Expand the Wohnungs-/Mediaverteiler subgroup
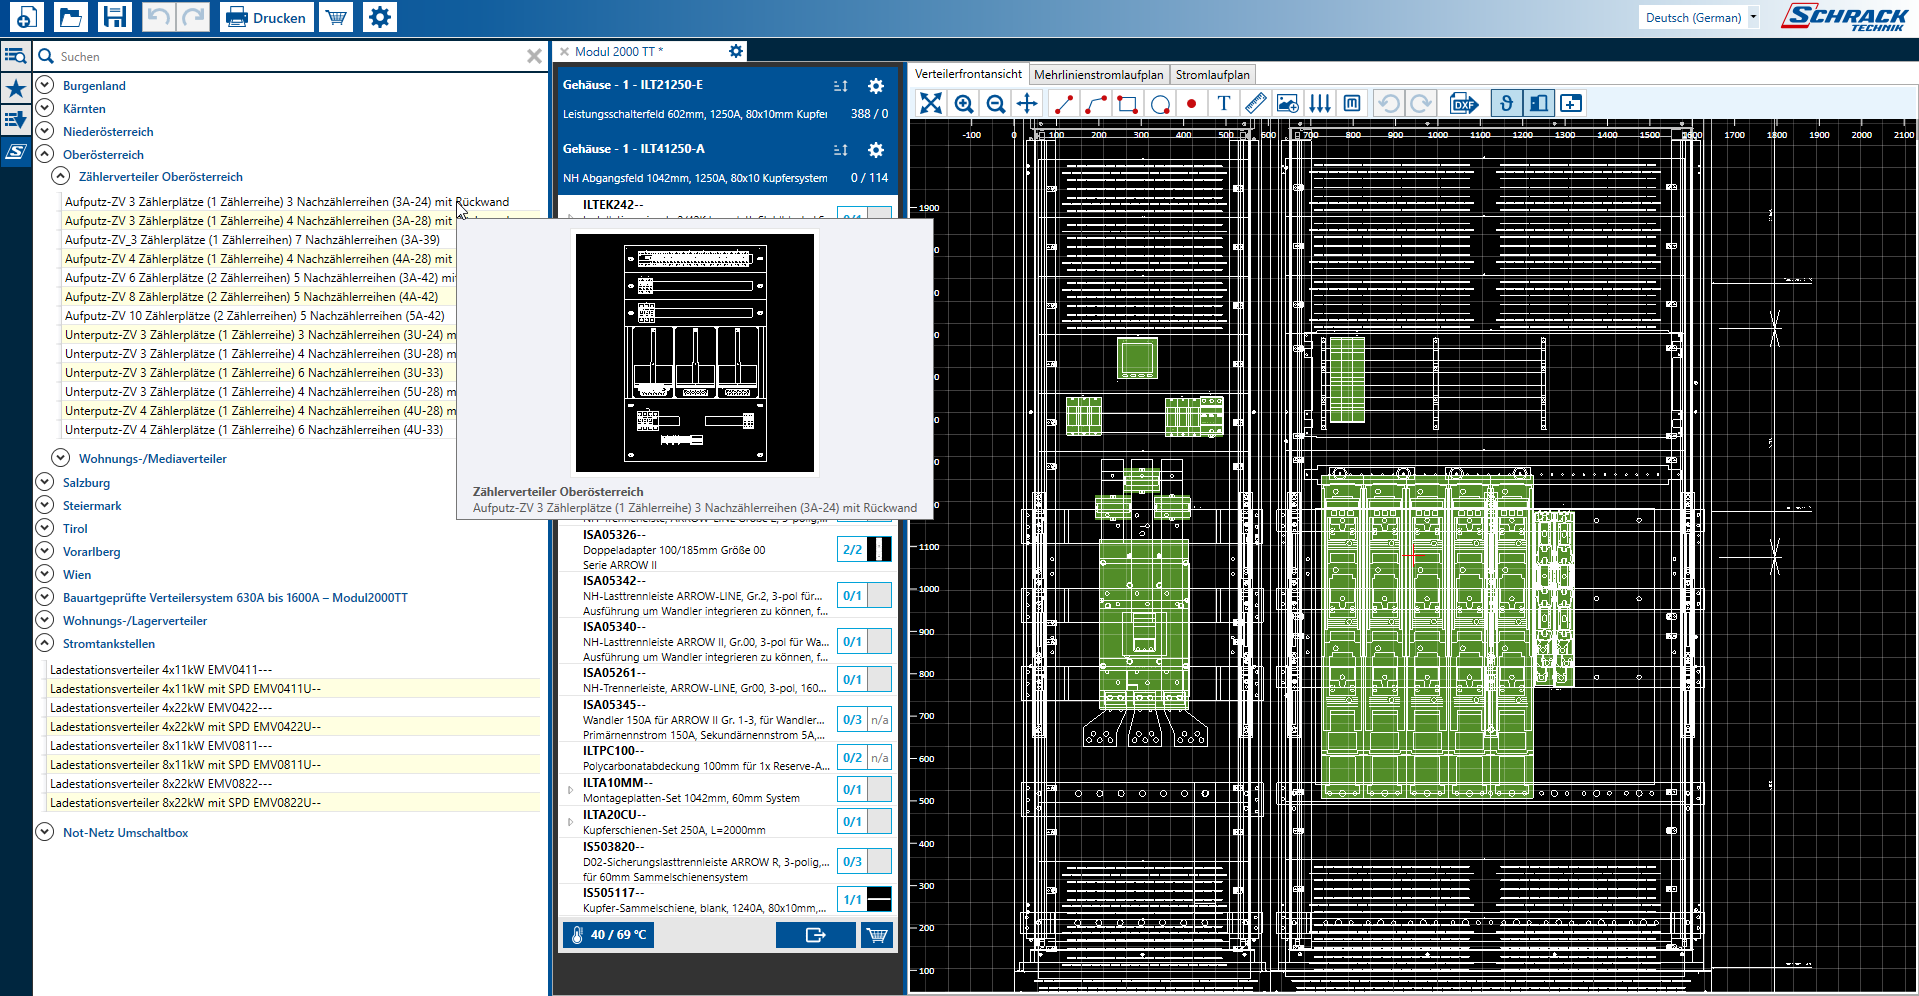The height and width of the screenshot is (996, 1919). [x=61, y=458]
